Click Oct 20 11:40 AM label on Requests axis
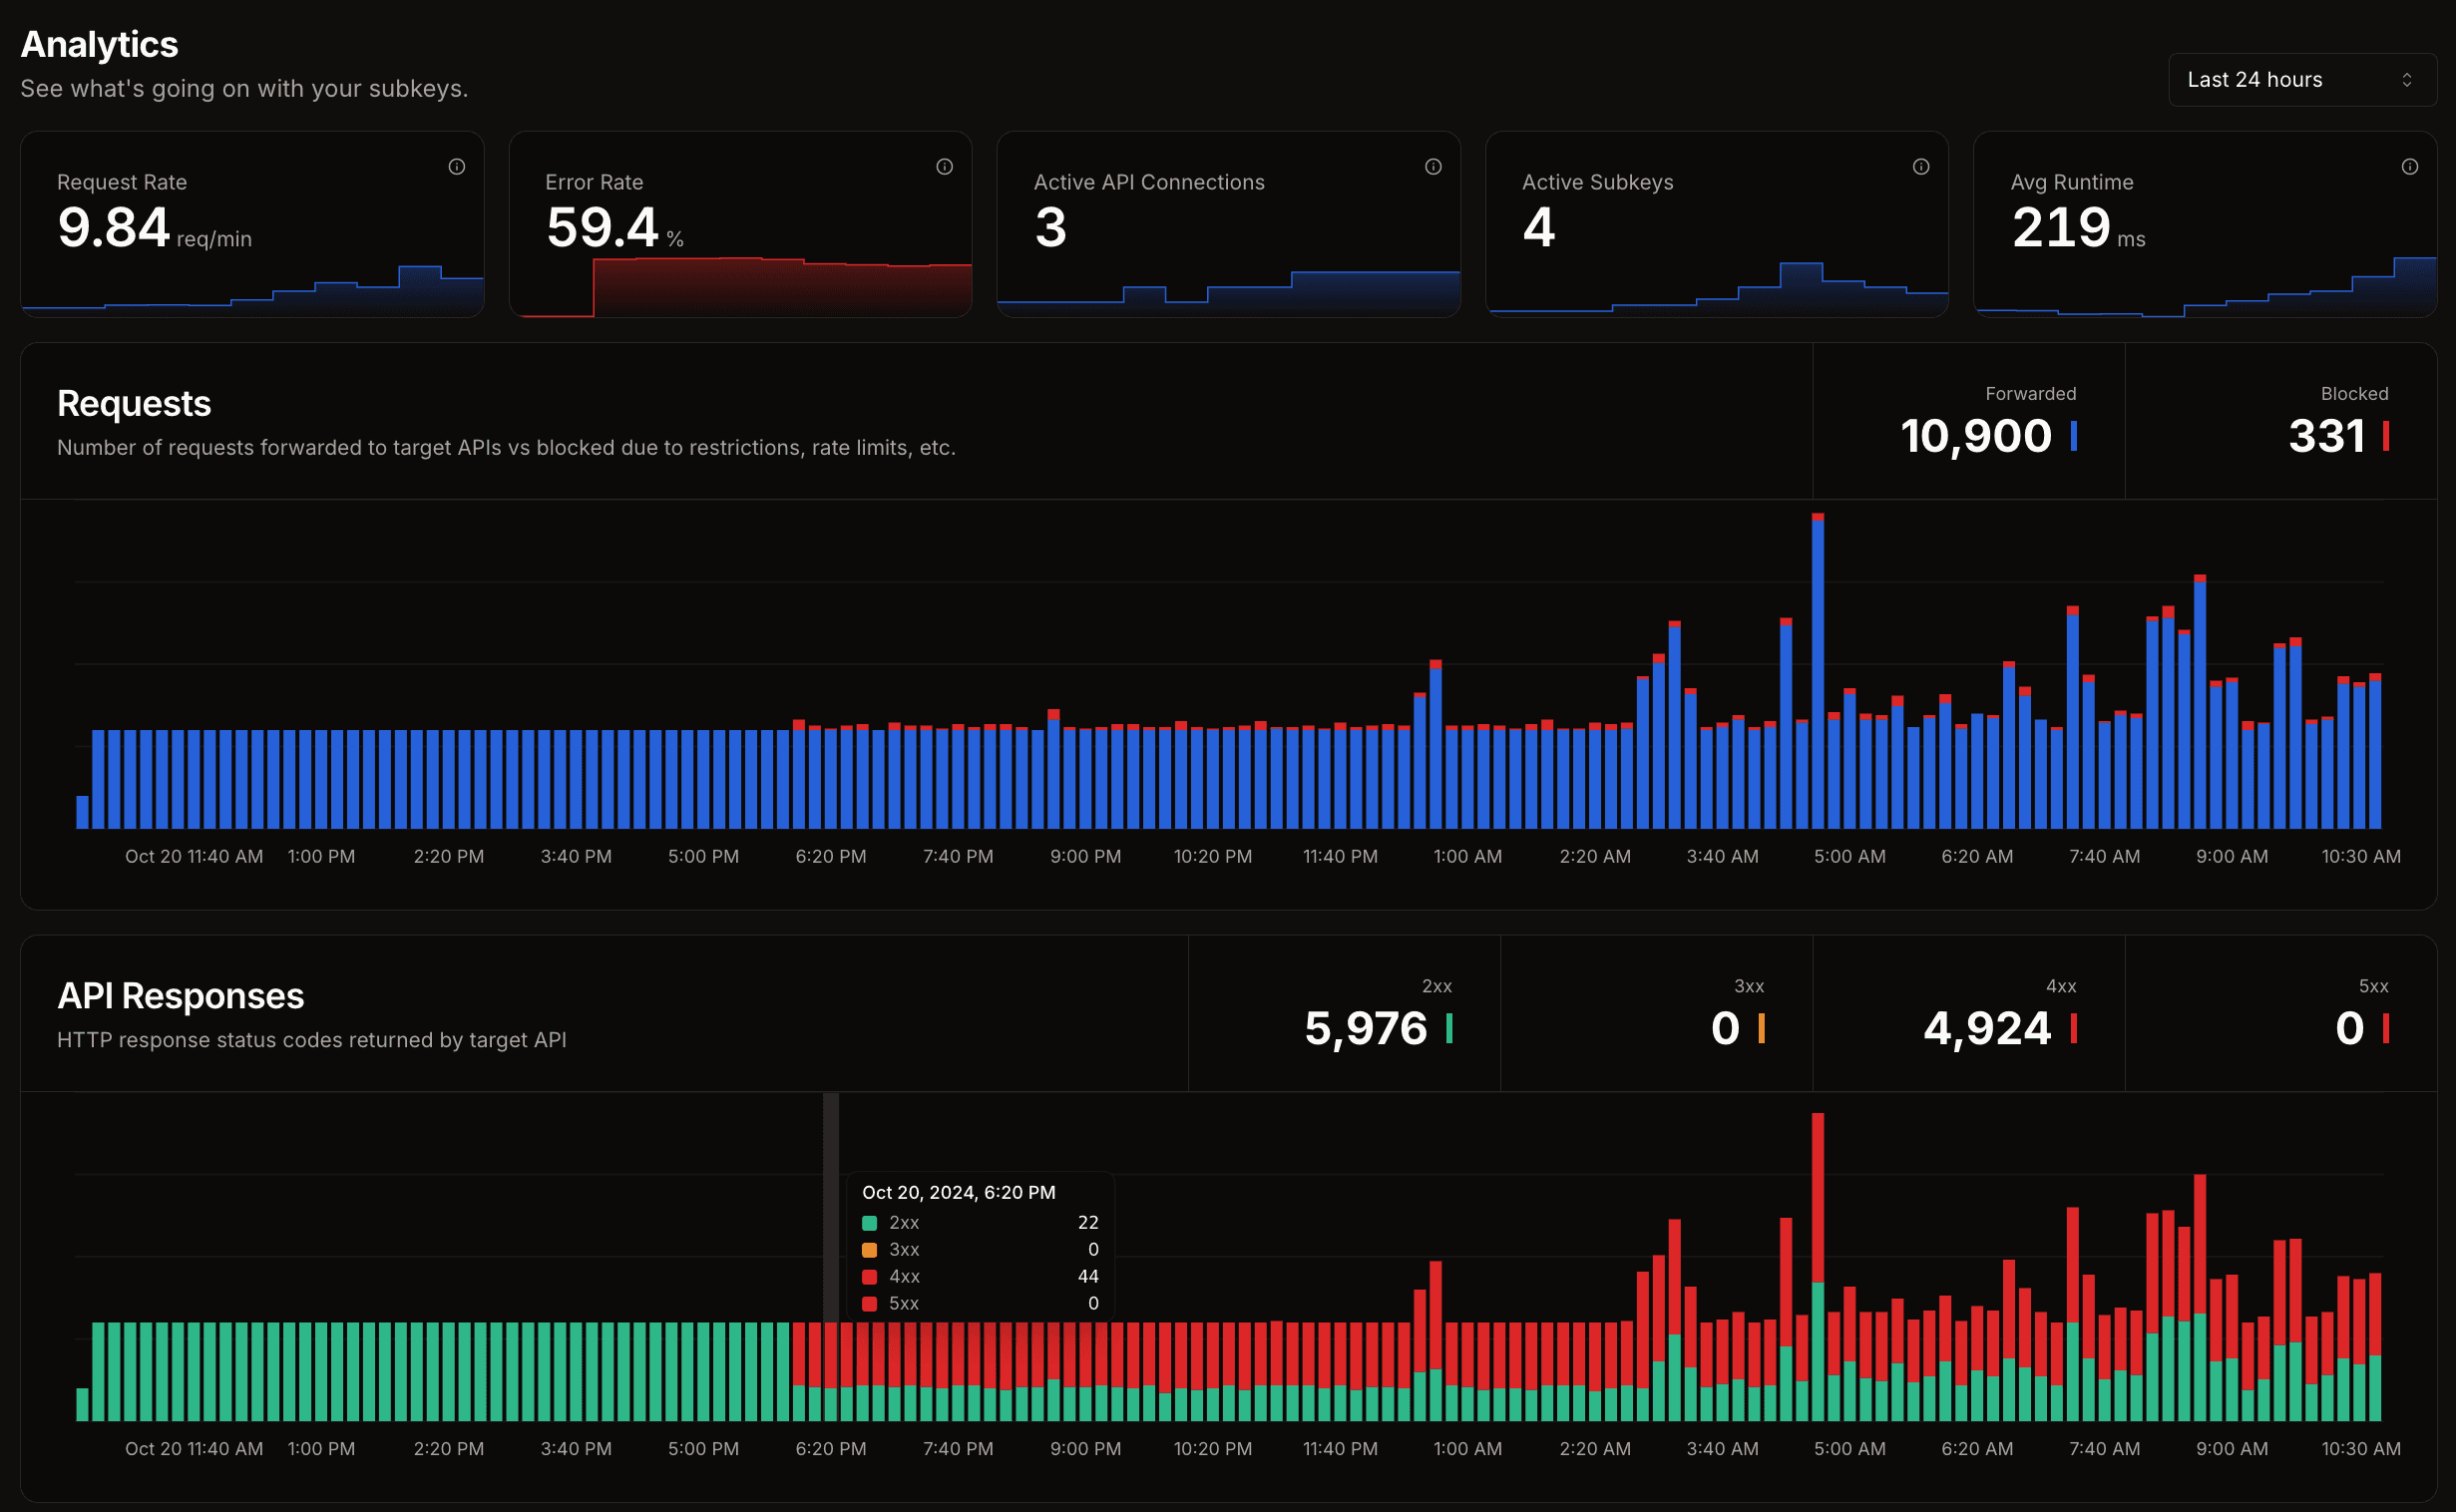 pos(194,857)
